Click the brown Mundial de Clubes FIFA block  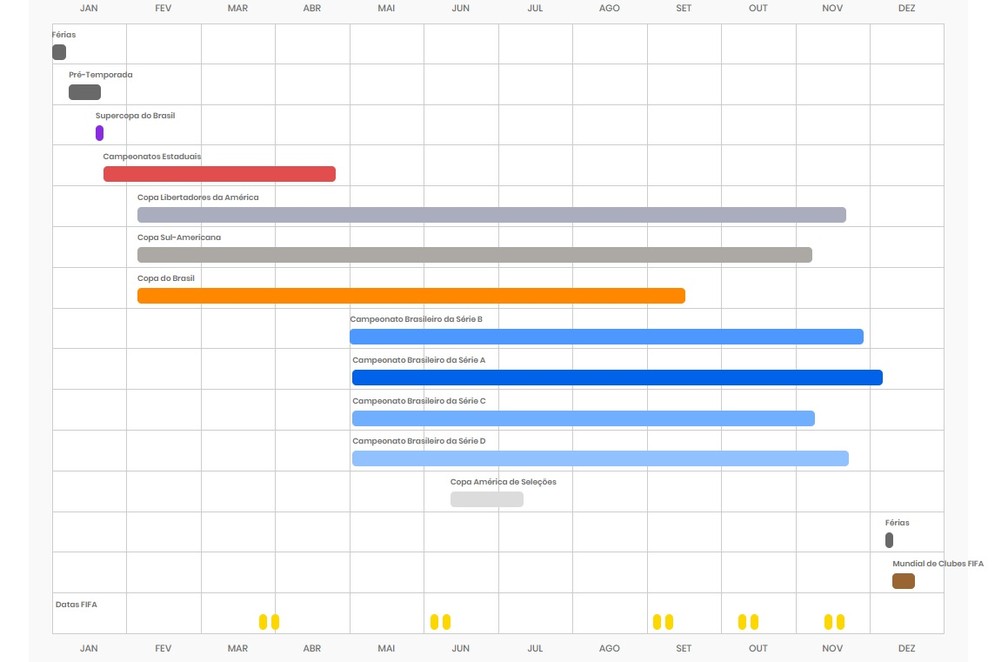tap(903, 581)
